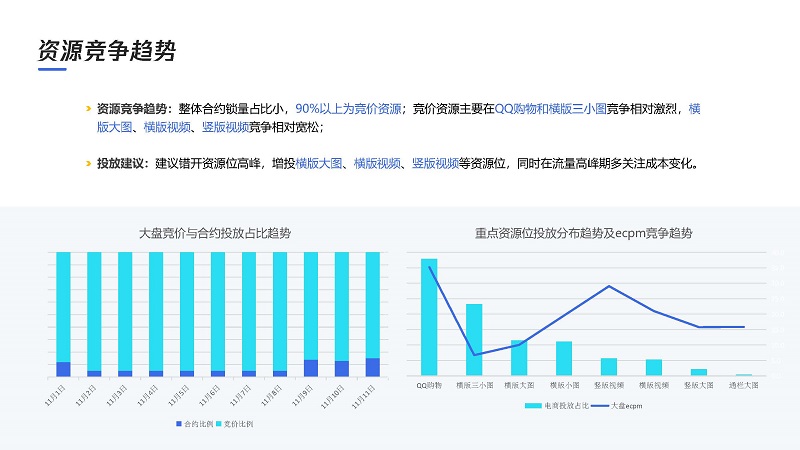The image size is (800, 450).
Task: Click the blue underline bar beneath the title
Action: tap(52, 70)
